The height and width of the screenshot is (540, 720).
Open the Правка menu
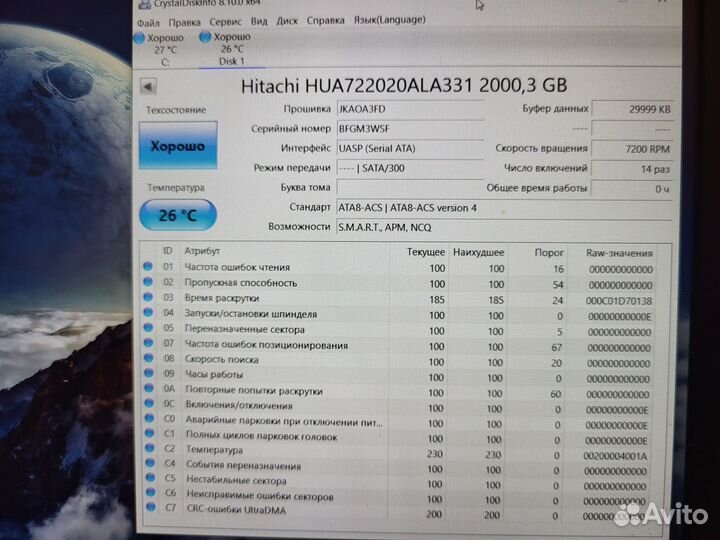[184, 22]
